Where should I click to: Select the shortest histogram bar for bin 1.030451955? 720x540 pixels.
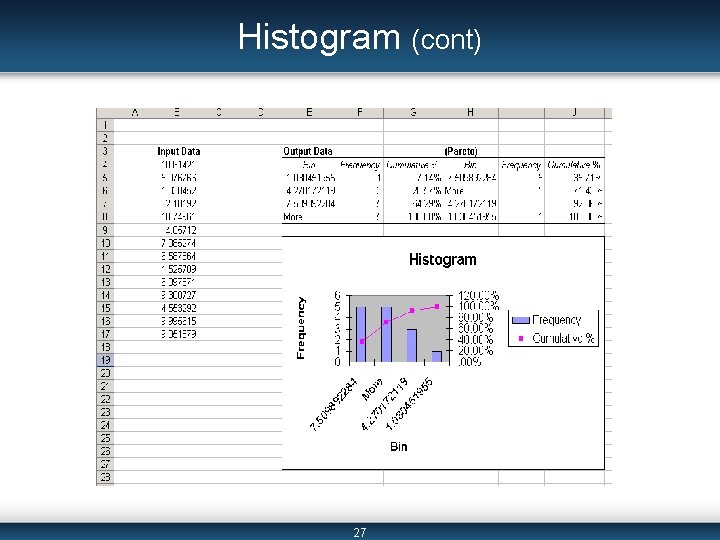coord(437,357)
